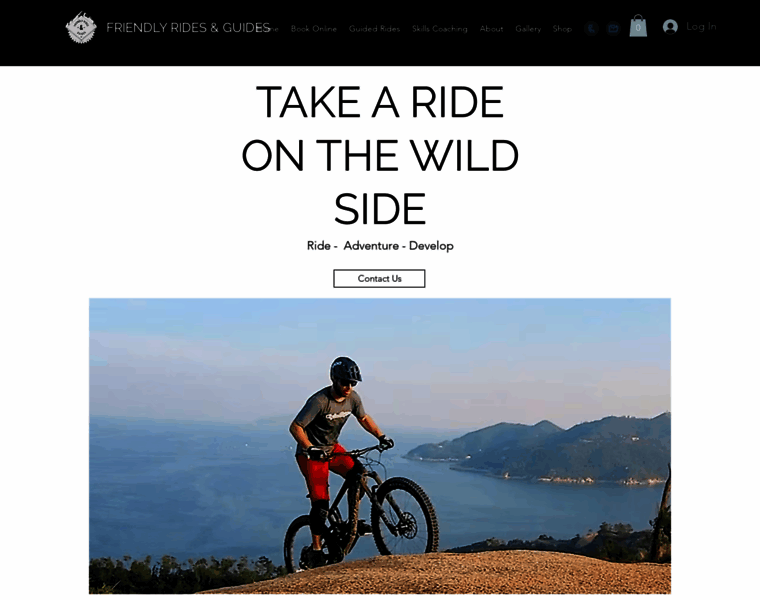Click the phone call icon

pyautogui.click(x=591, y=29)
